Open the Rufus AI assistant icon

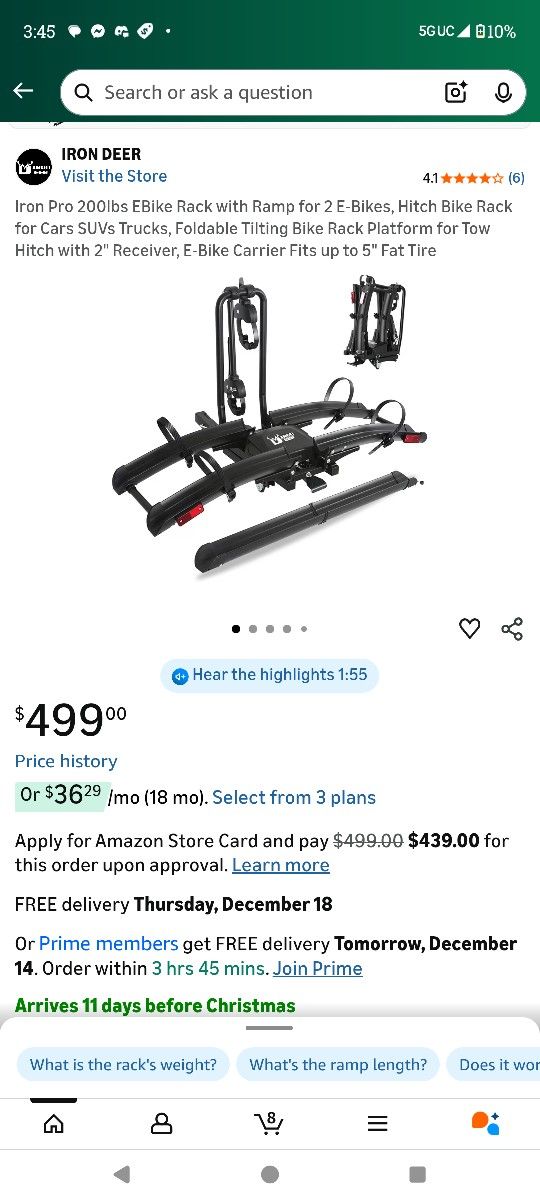(x=485, y=1123)
